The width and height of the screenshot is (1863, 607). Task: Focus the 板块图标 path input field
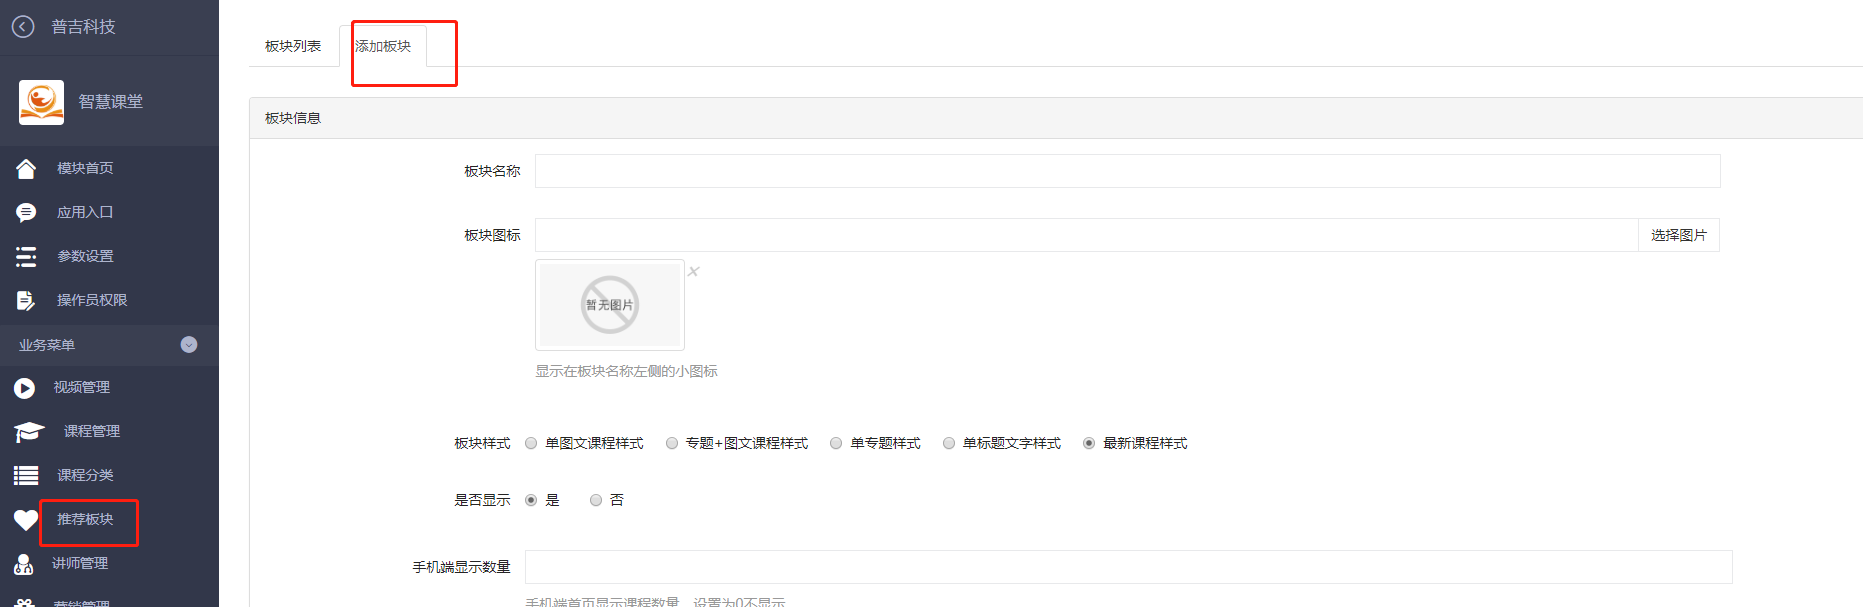point(1087,235)
